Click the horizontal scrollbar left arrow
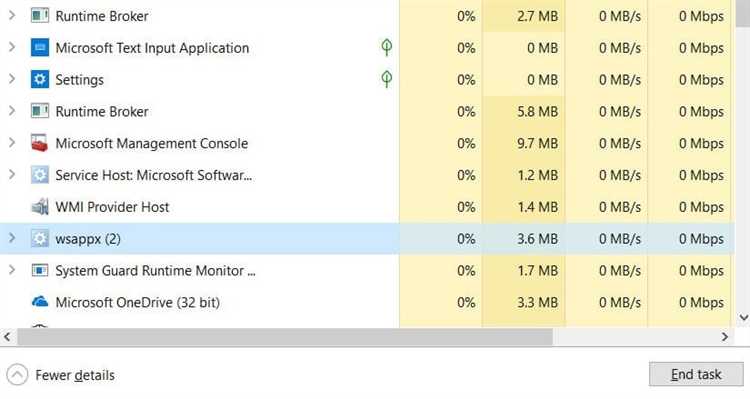This screenshot has width=750, height=399. tap(7, 337)
